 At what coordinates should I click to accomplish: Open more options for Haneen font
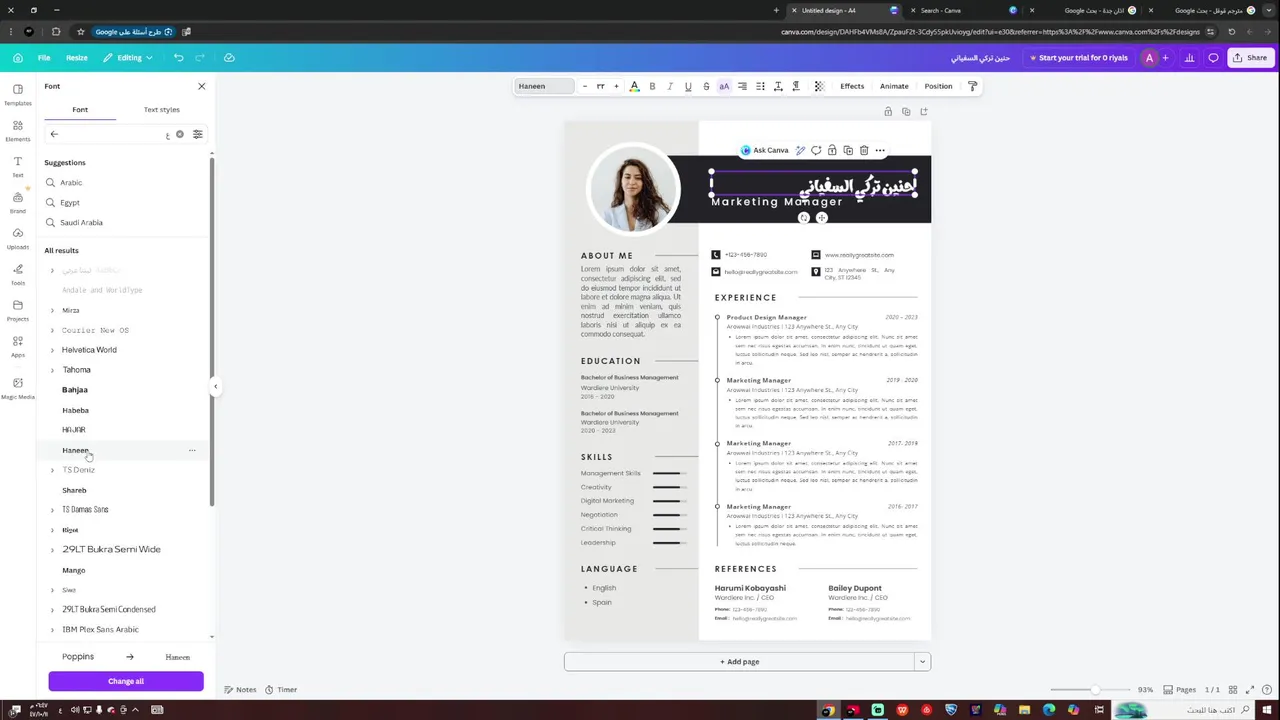(x=192, y=450)
